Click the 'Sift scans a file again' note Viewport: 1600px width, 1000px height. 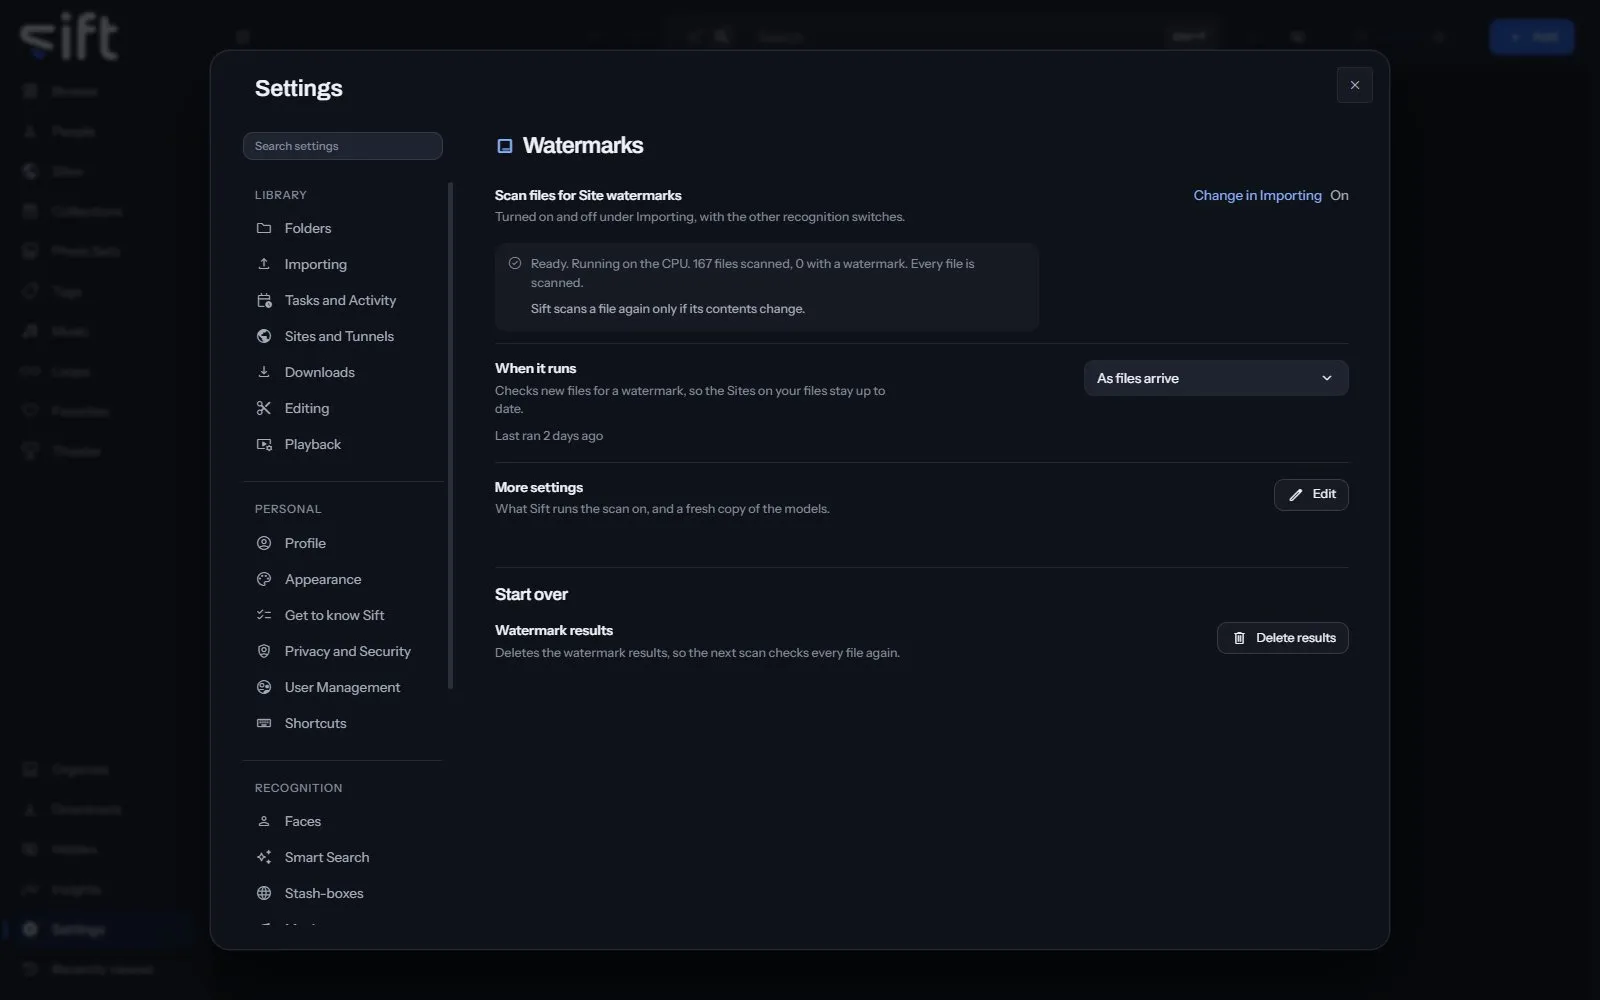[668, 309]
